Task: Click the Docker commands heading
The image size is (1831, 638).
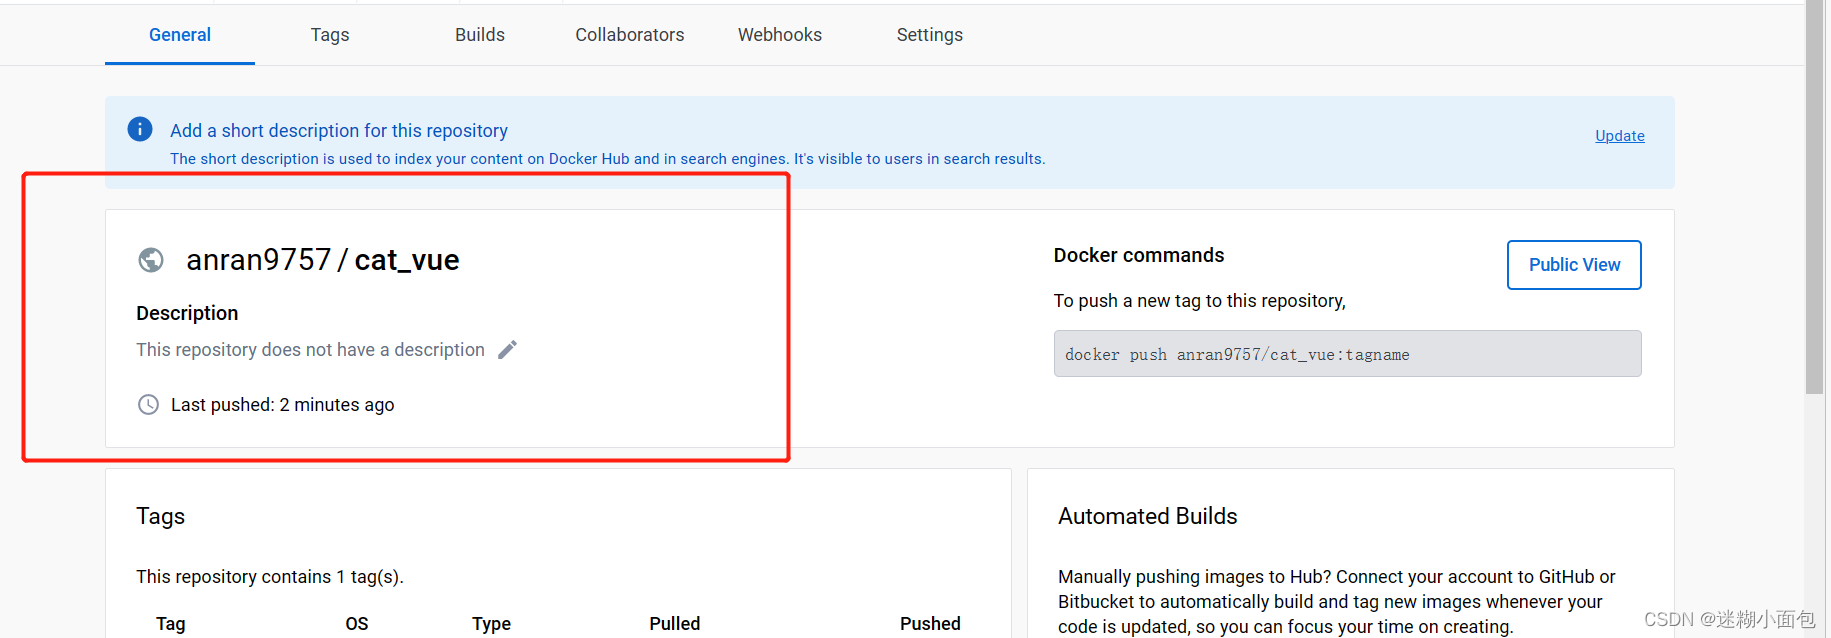Action: click(x=1138, y=255)
